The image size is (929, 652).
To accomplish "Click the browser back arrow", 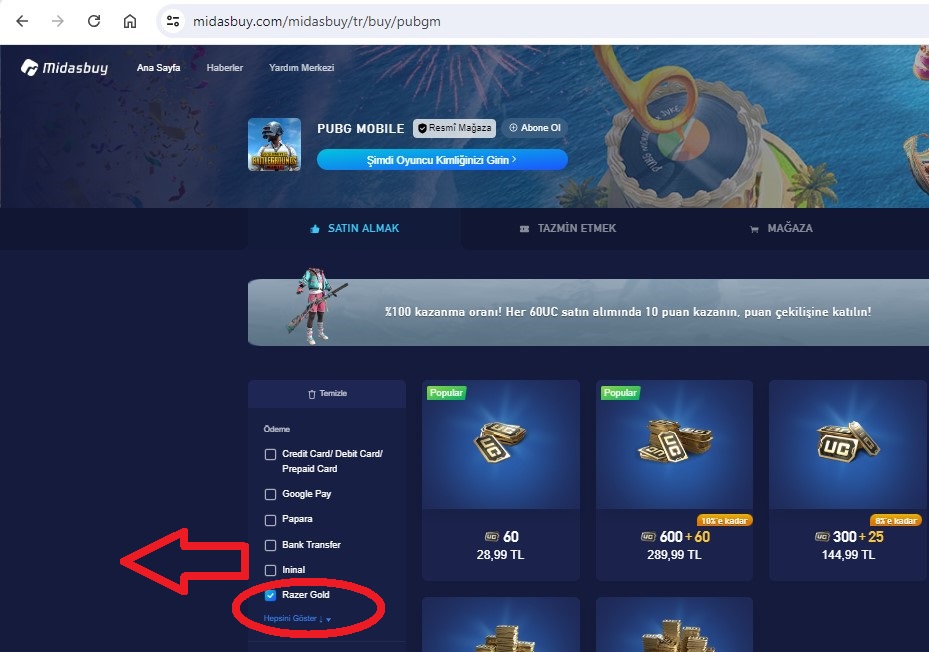I will pos(22,21).
